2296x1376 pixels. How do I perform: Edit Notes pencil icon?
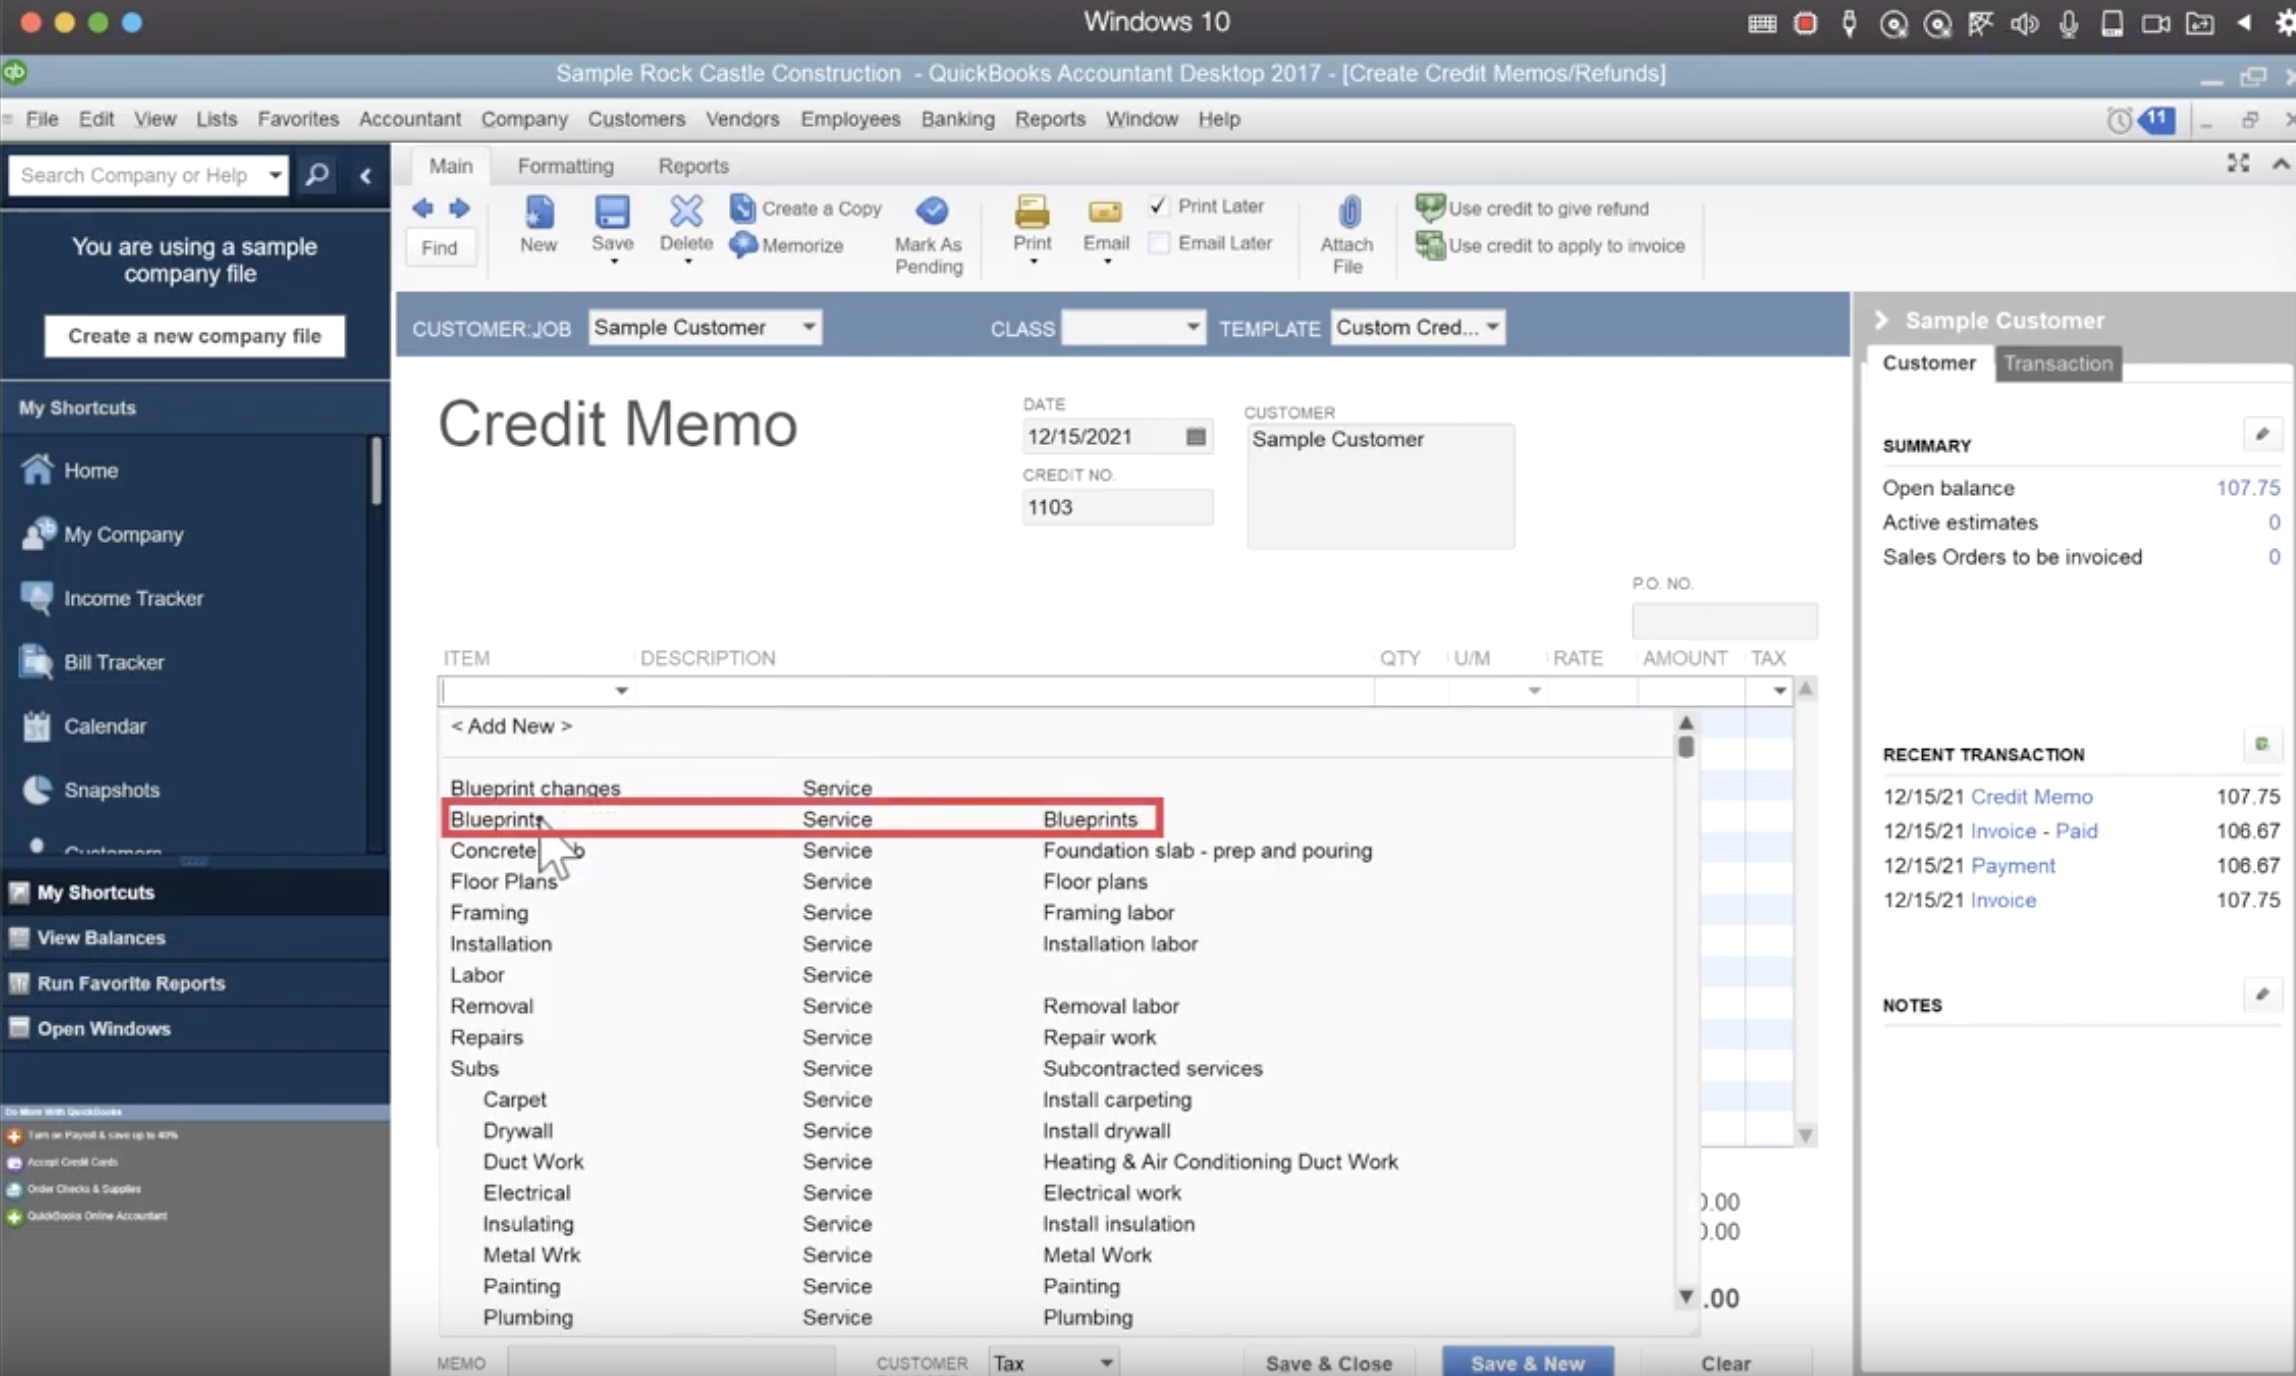point(2262,994)
